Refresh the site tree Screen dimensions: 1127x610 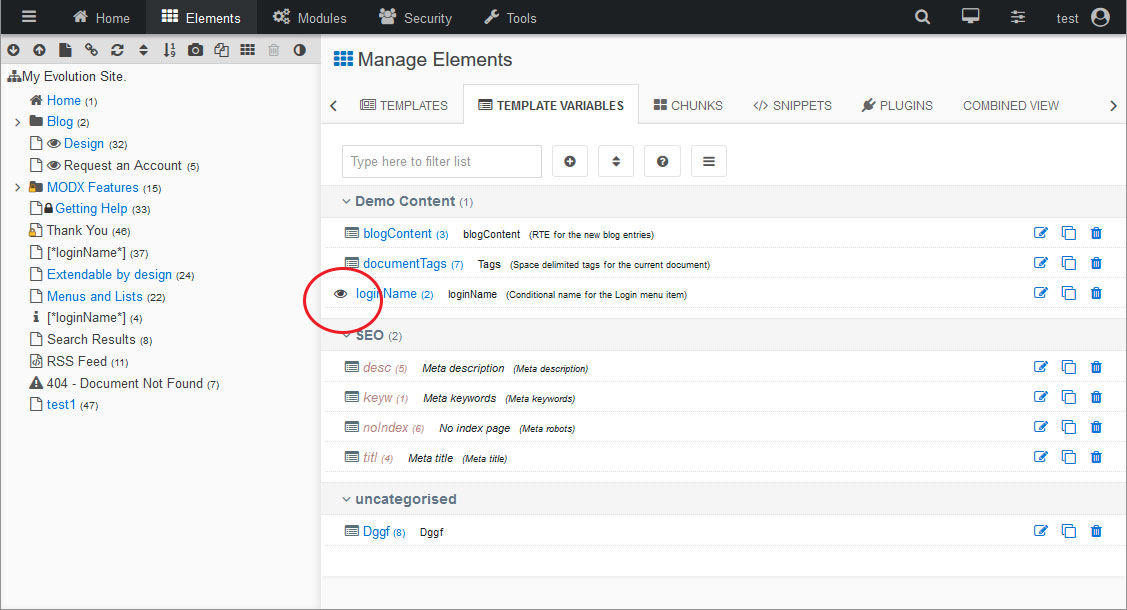117,49
